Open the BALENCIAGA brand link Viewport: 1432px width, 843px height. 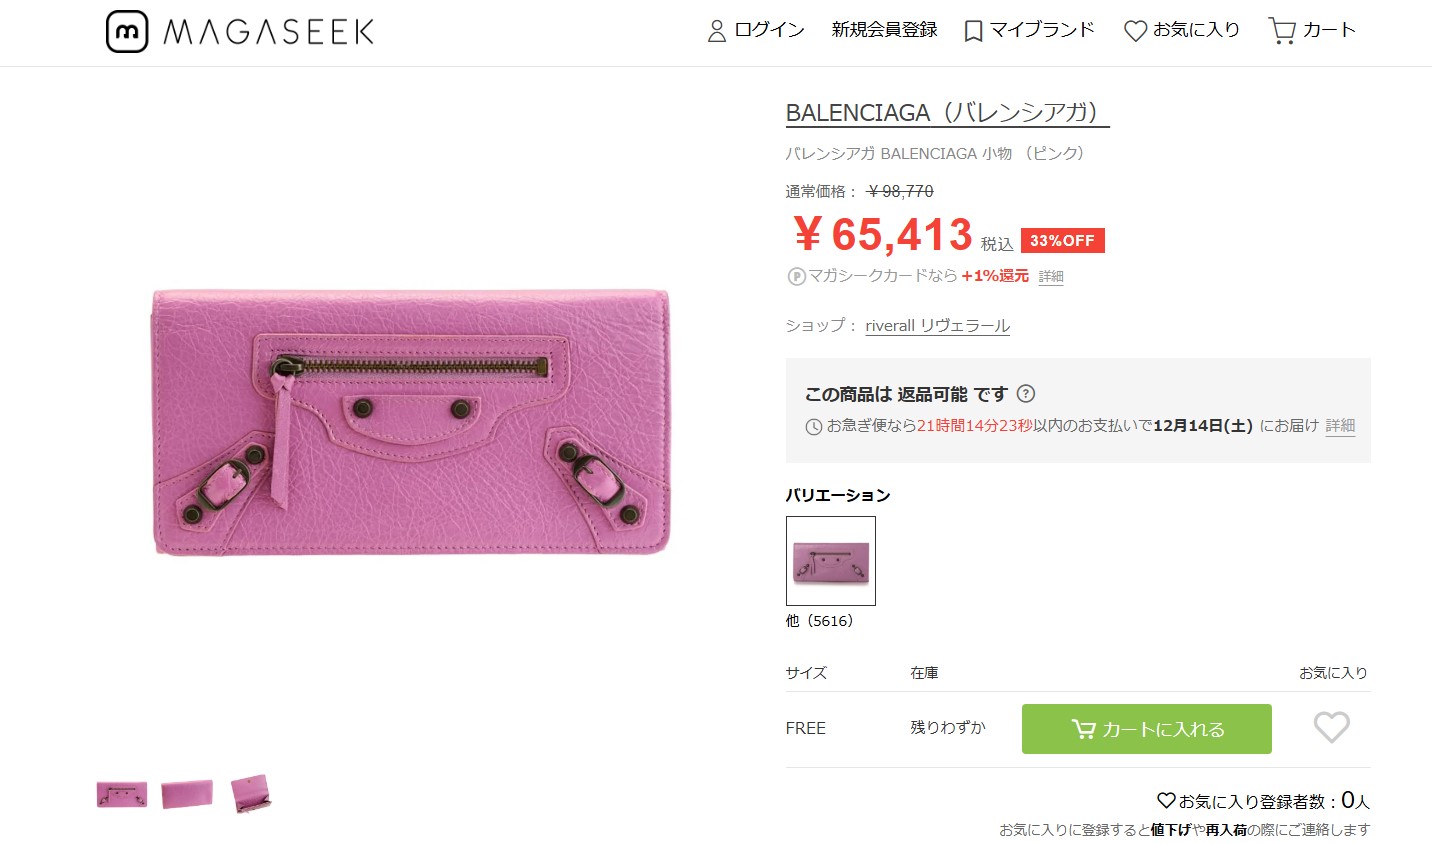point(947,113)
